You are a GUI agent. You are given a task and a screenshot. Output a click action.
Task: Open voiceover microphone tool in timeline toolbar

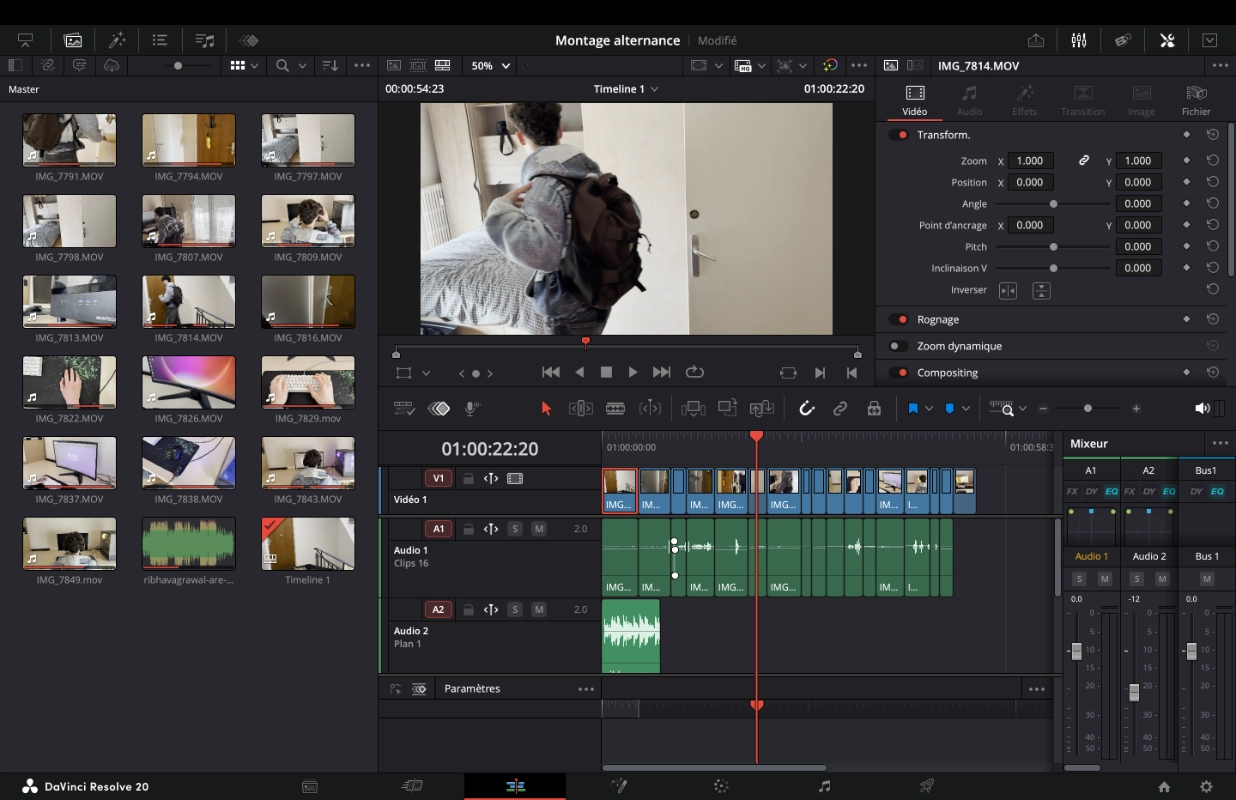pos(472,408)
